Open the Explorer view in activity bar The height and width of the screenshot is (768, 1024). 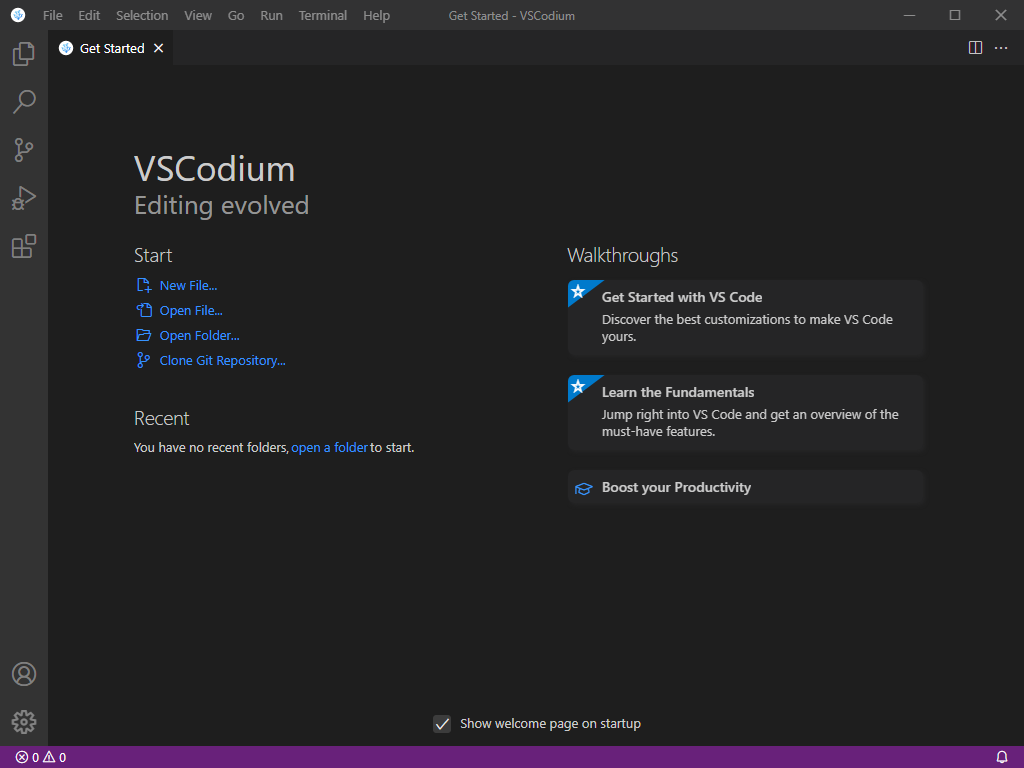tap(24, 54)
